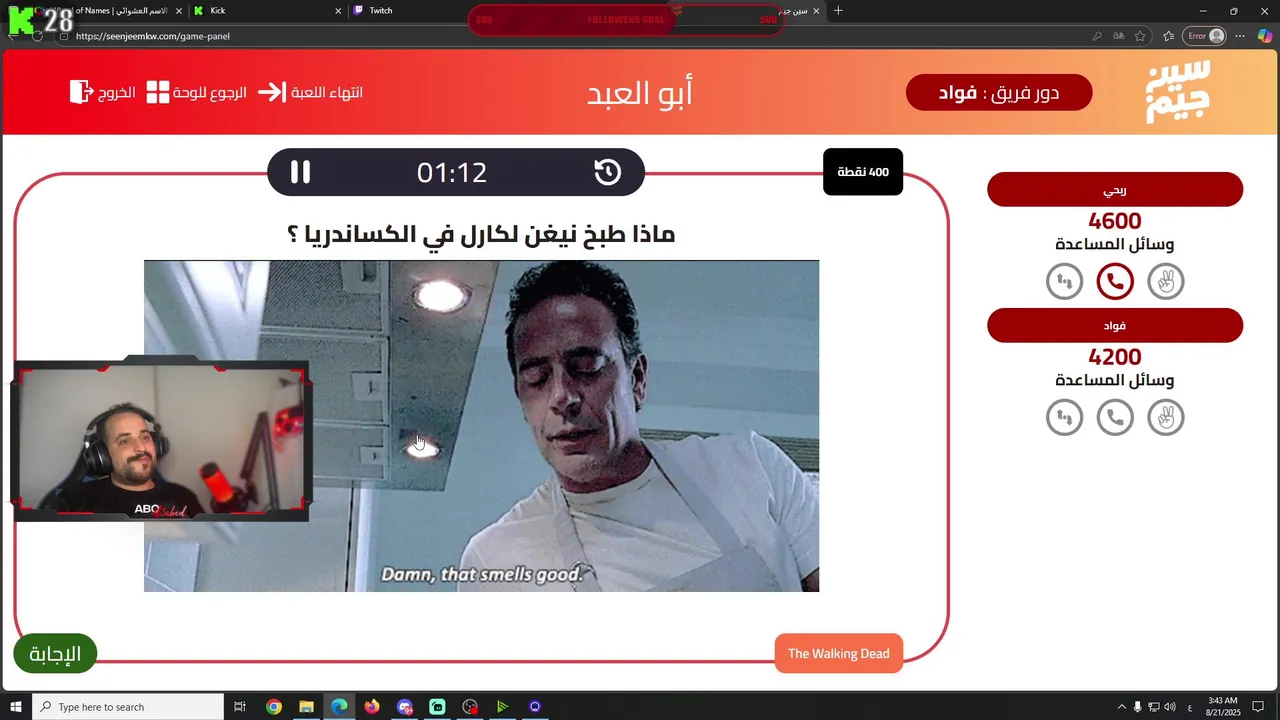Reveal the answer with الإجابة button

tap(55, 654)
